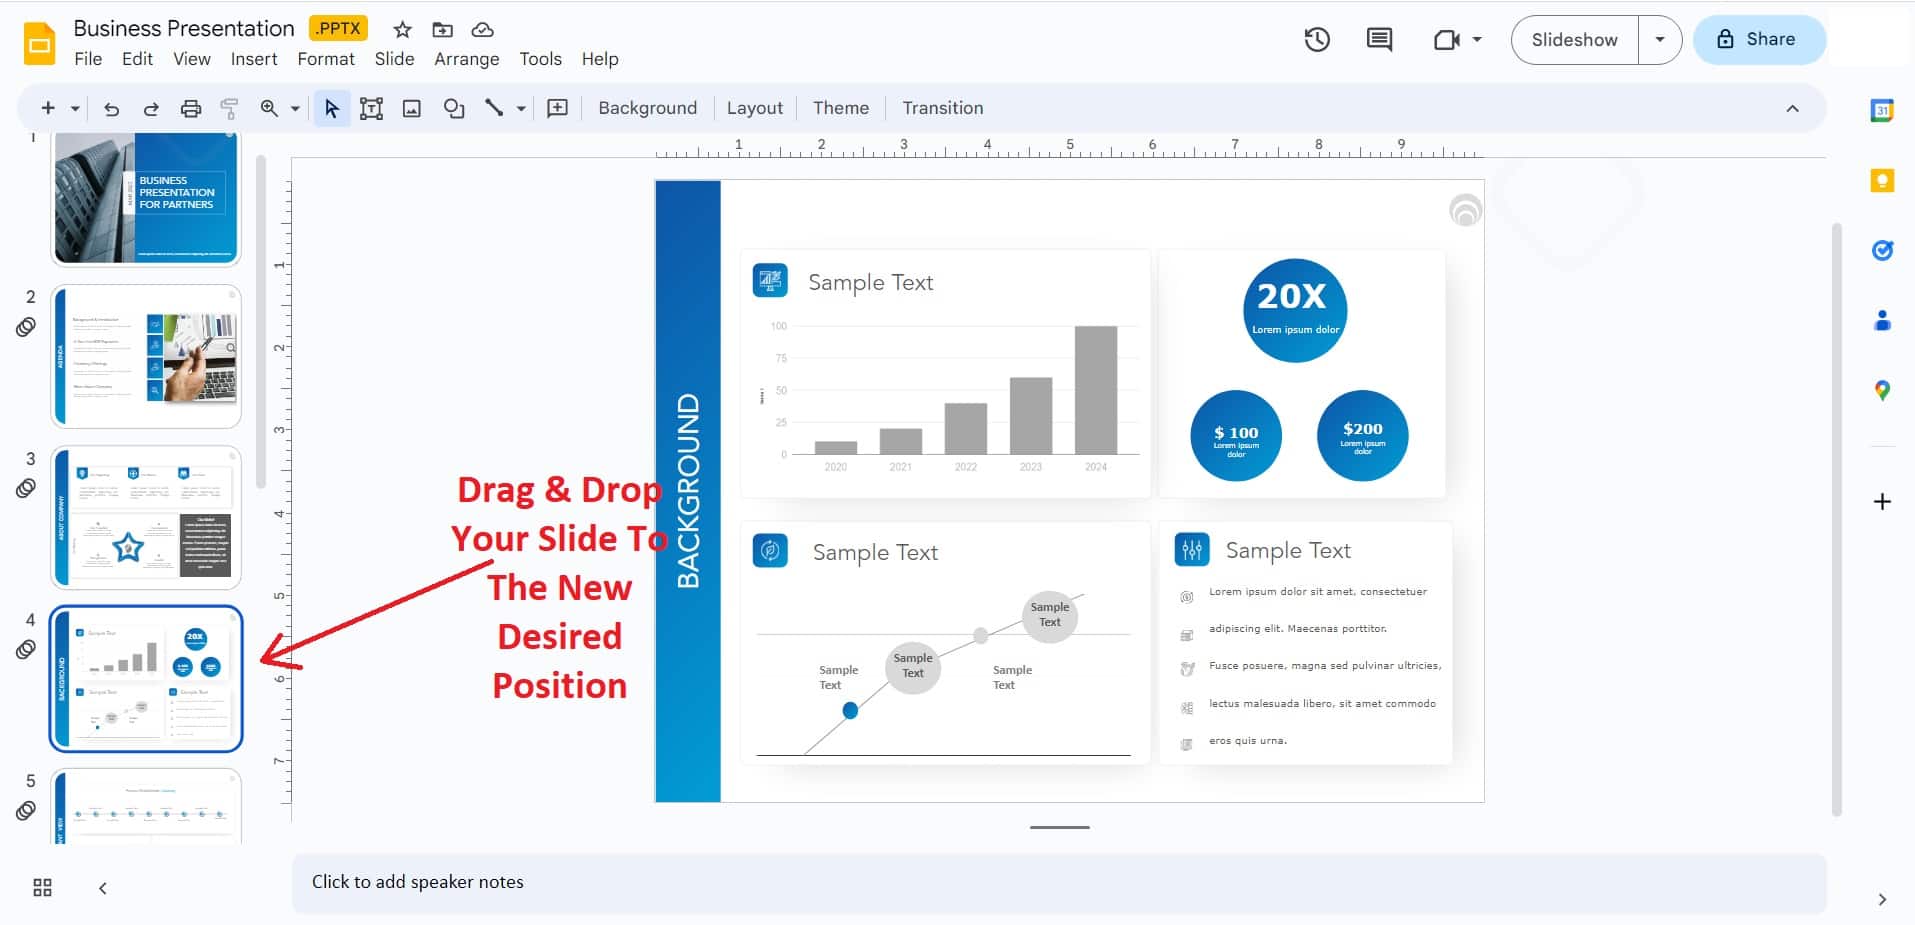Open the Transition settings
The image size is (1915, 925).
pos(942,108)
